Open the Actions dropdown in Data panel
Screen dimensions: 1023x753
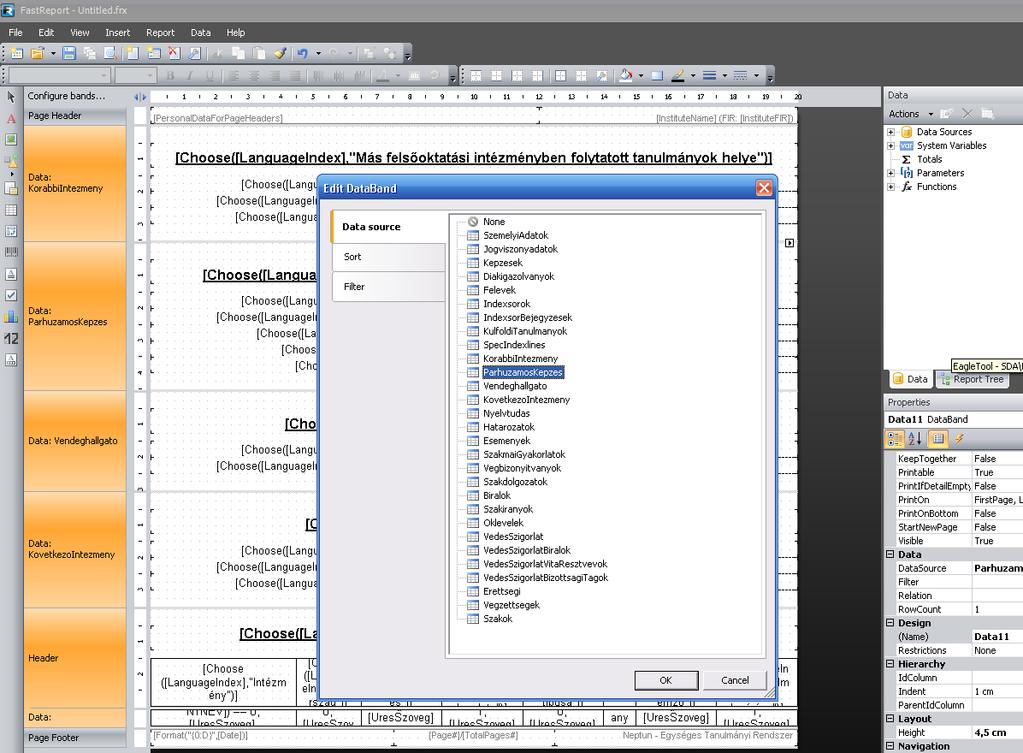tap(911, 114)
